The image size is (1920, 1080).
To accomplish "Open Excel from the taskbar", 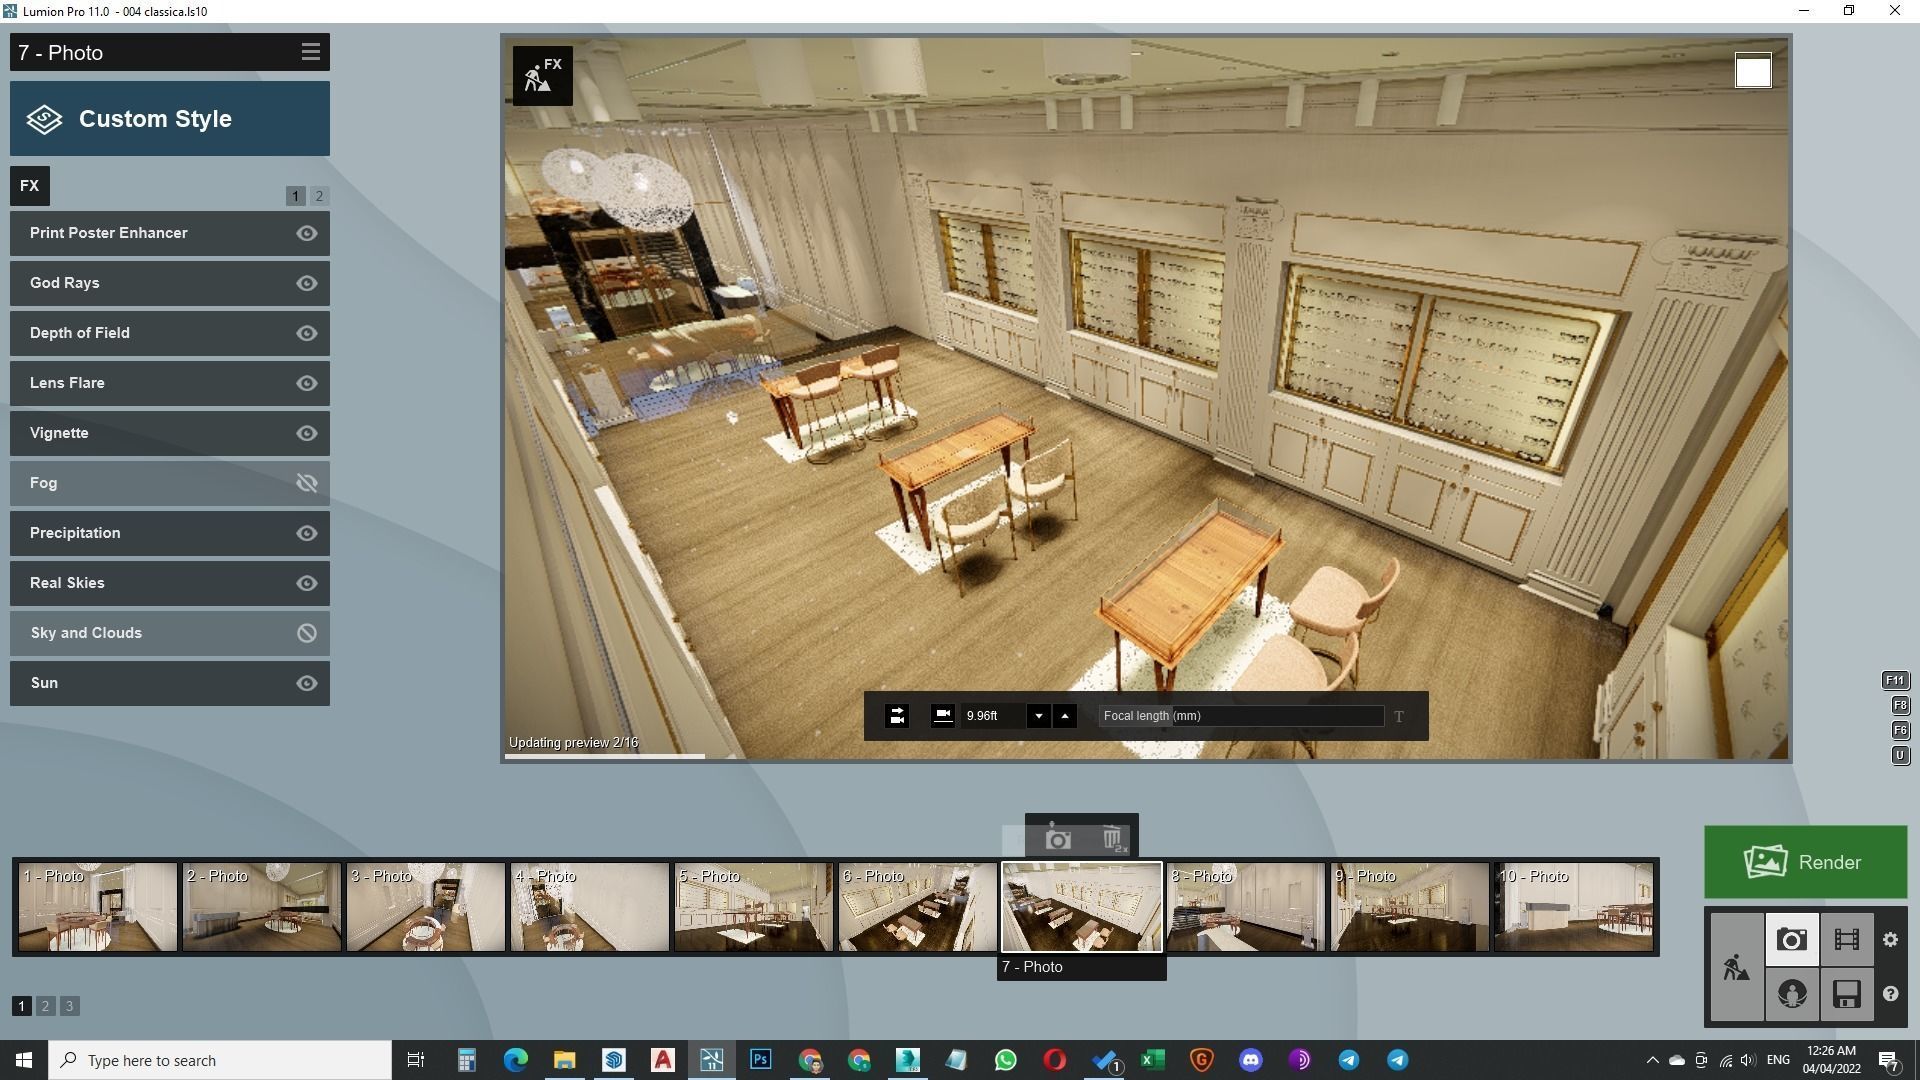I will click(x=1153, y=1060).
